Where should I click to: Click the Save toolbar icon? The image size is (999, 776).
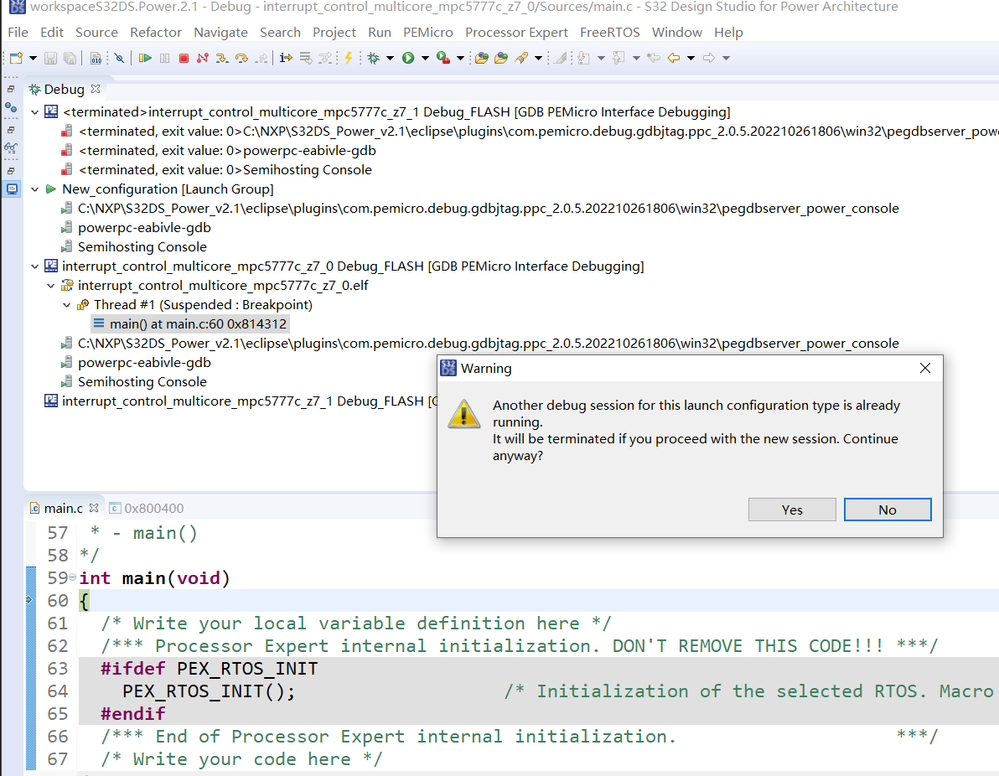50,58
